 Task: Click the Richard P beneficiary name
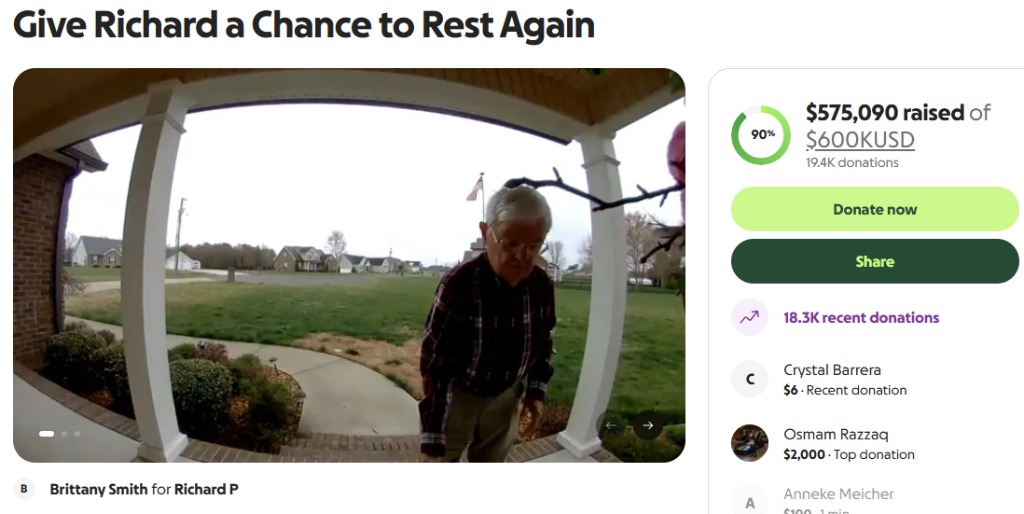pyautogui.click(x=206, y=489)
